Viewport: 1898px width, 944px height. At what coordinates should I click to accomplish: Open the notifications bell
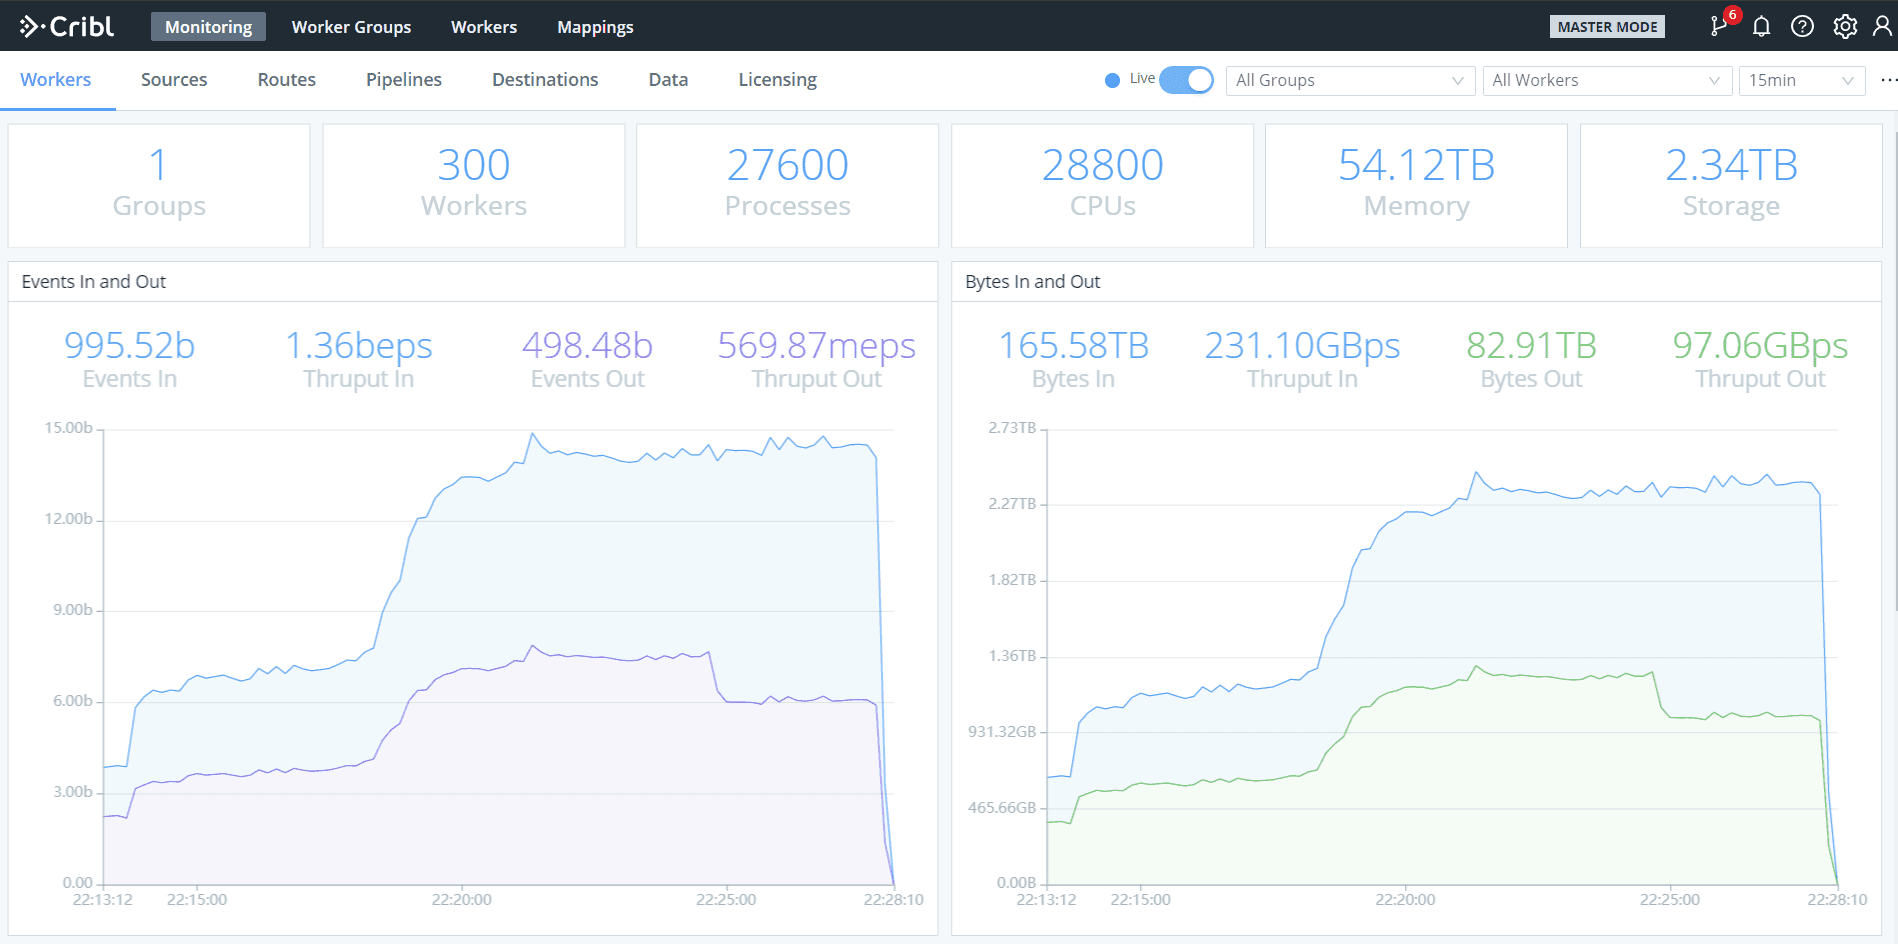point(1761,27)
